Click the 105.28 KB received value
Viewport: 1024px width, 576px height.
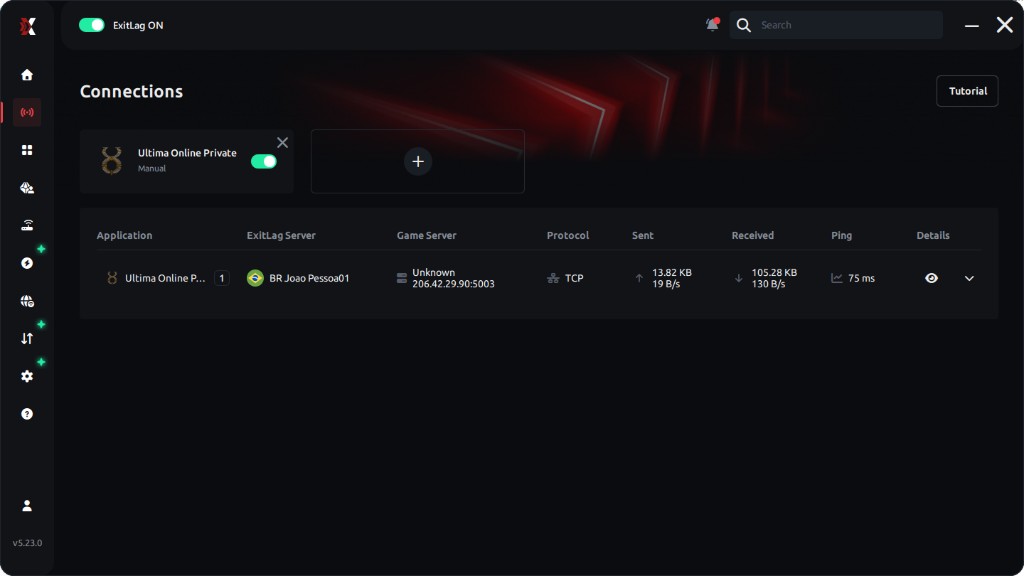point(774,272)
